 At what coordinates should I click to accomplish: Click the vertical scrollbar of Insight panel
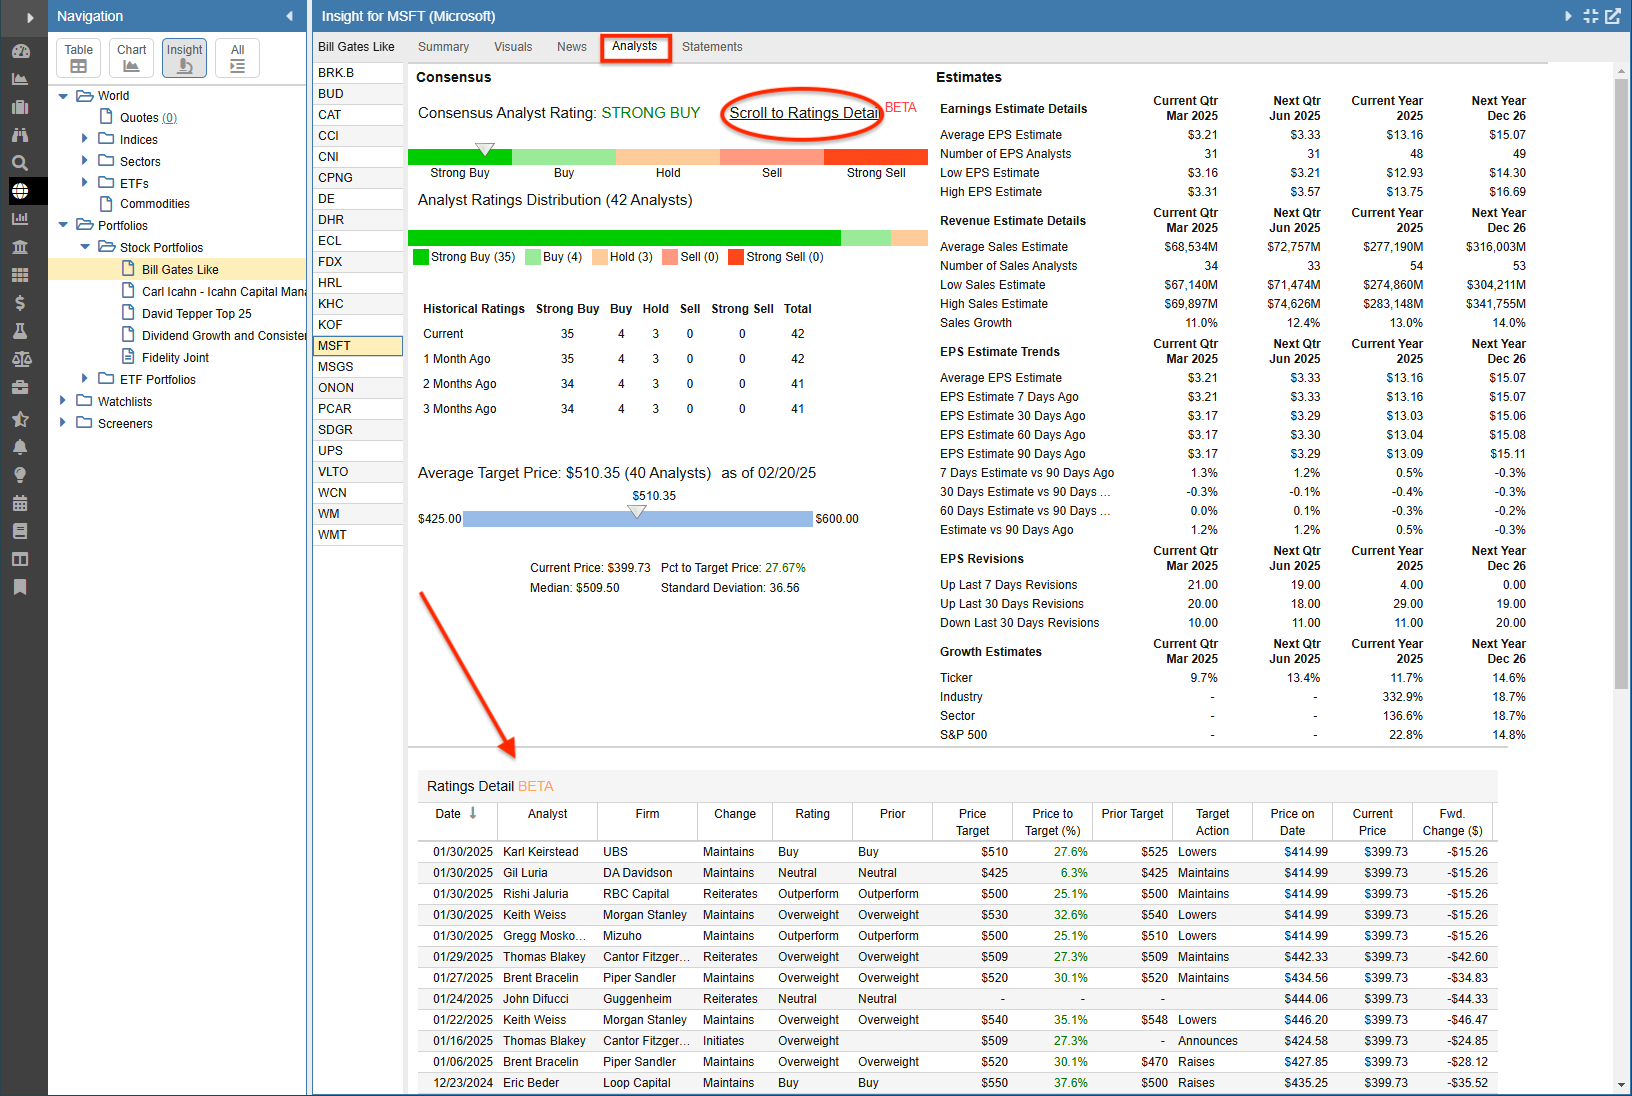point(1621,383)
